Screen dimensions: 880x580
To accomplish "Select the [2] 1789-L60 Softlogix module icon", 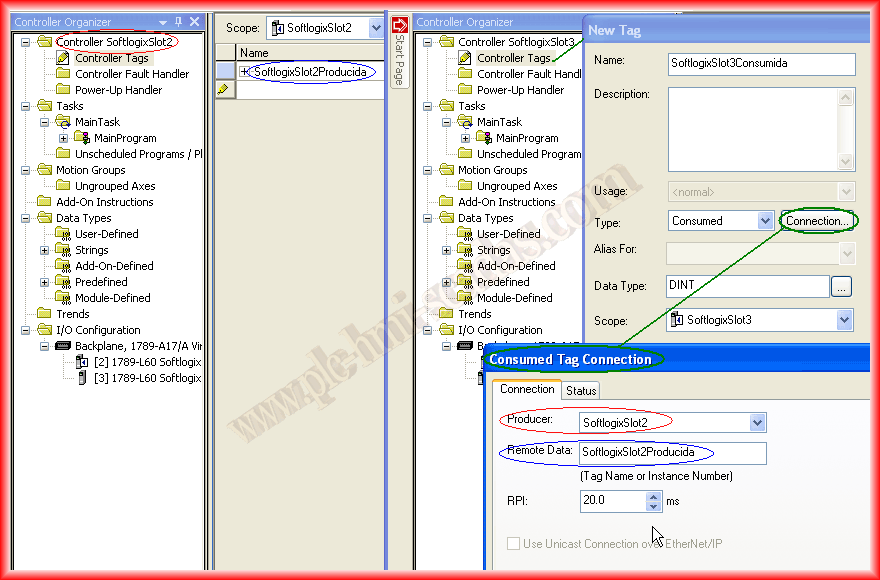I will [x=83, y=362].
